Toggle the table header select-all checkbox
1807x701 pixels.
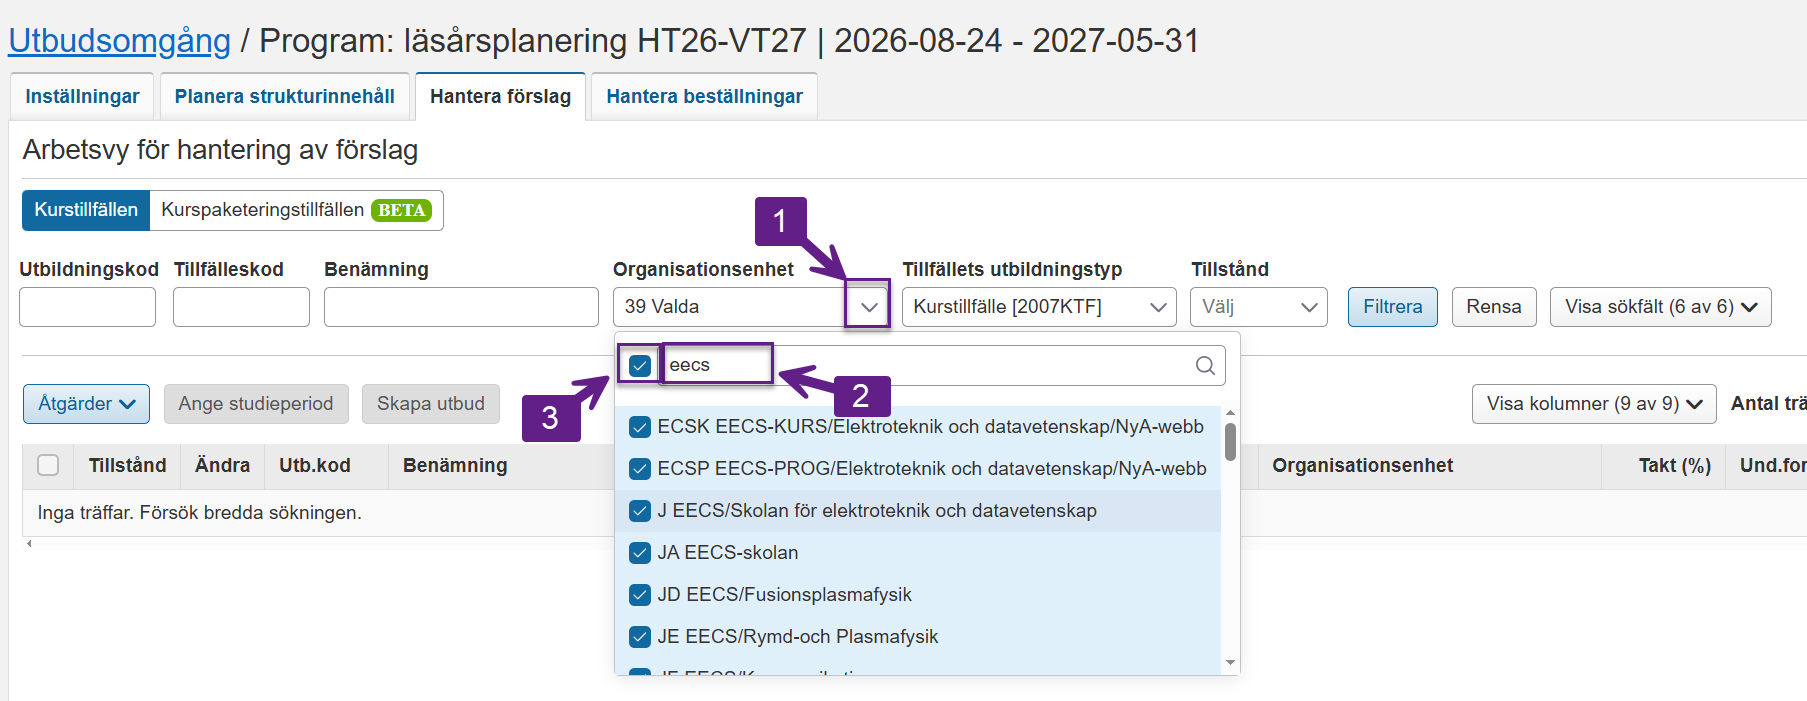[x=48, y=465]
